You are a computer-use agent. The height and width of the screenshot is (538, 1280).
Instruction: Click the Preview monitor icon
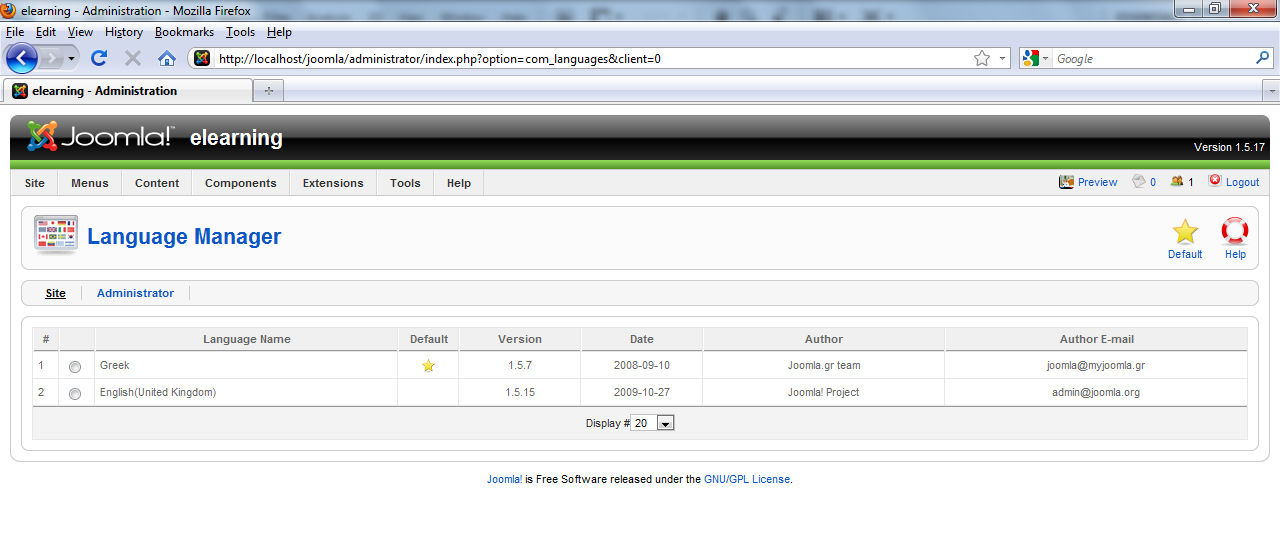coord(1066,182)
